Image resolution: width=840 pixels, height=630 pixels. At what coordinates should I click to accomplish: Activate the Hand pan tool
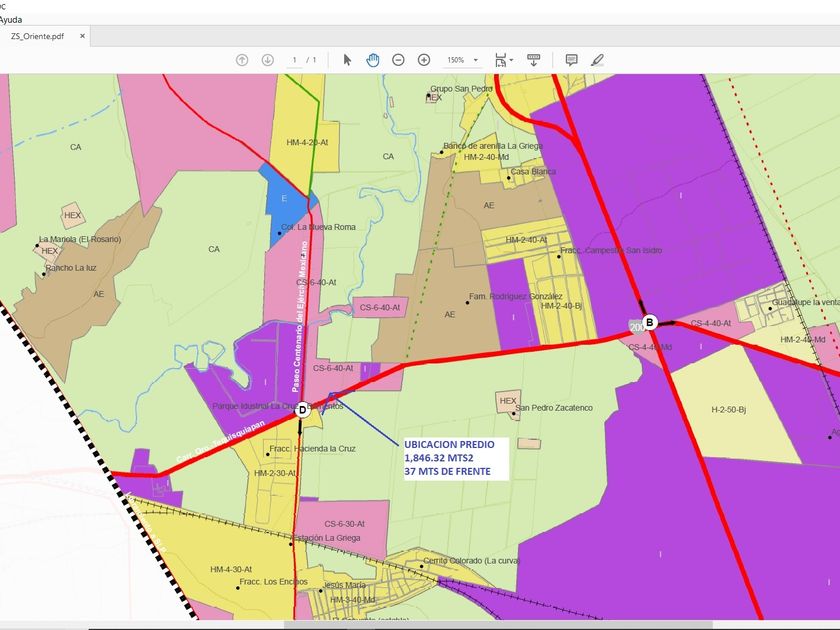[373, 60]
